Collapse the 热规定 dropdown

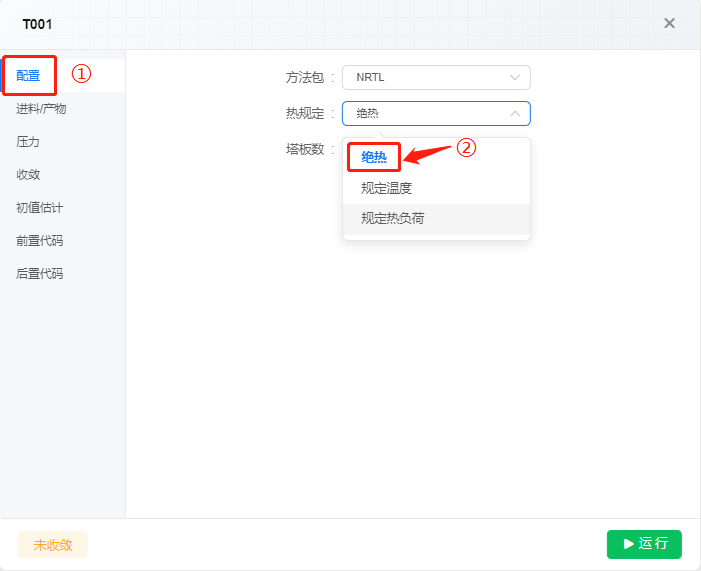pos(436,114)
